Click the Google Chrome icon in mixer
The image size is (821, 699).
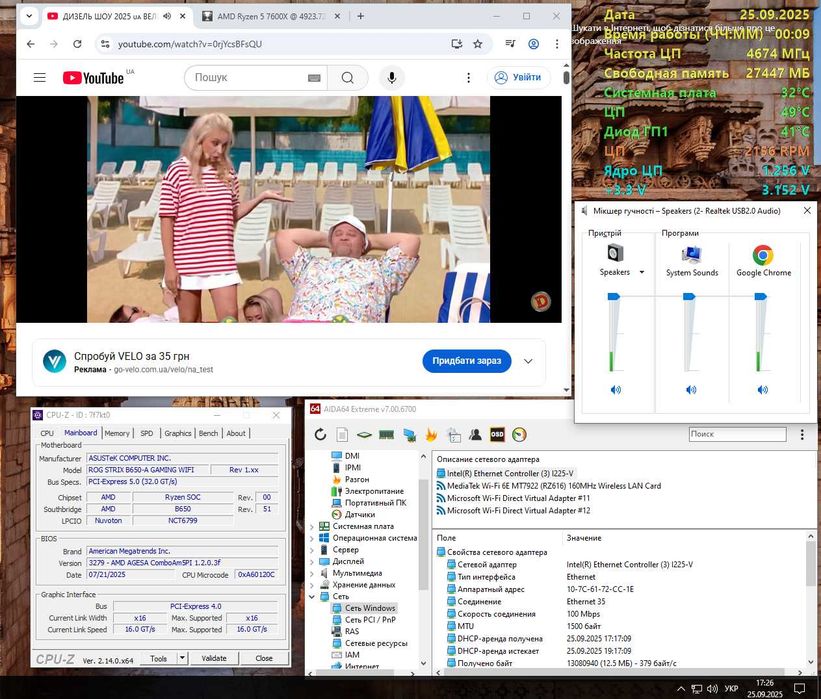(x=763, y=255)
